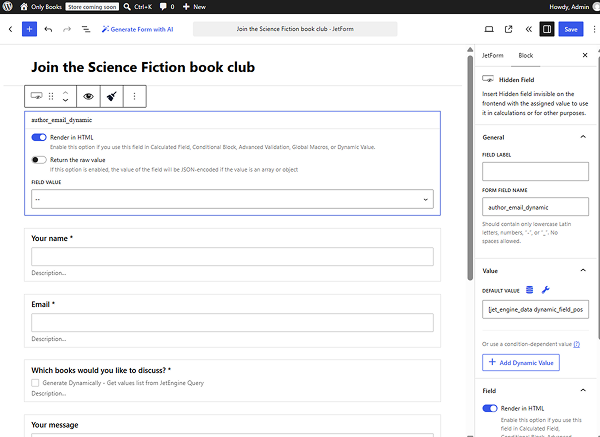Toggle Render in HTML in the block
This screenshot has height=437, width=600.
click(39, 137)
